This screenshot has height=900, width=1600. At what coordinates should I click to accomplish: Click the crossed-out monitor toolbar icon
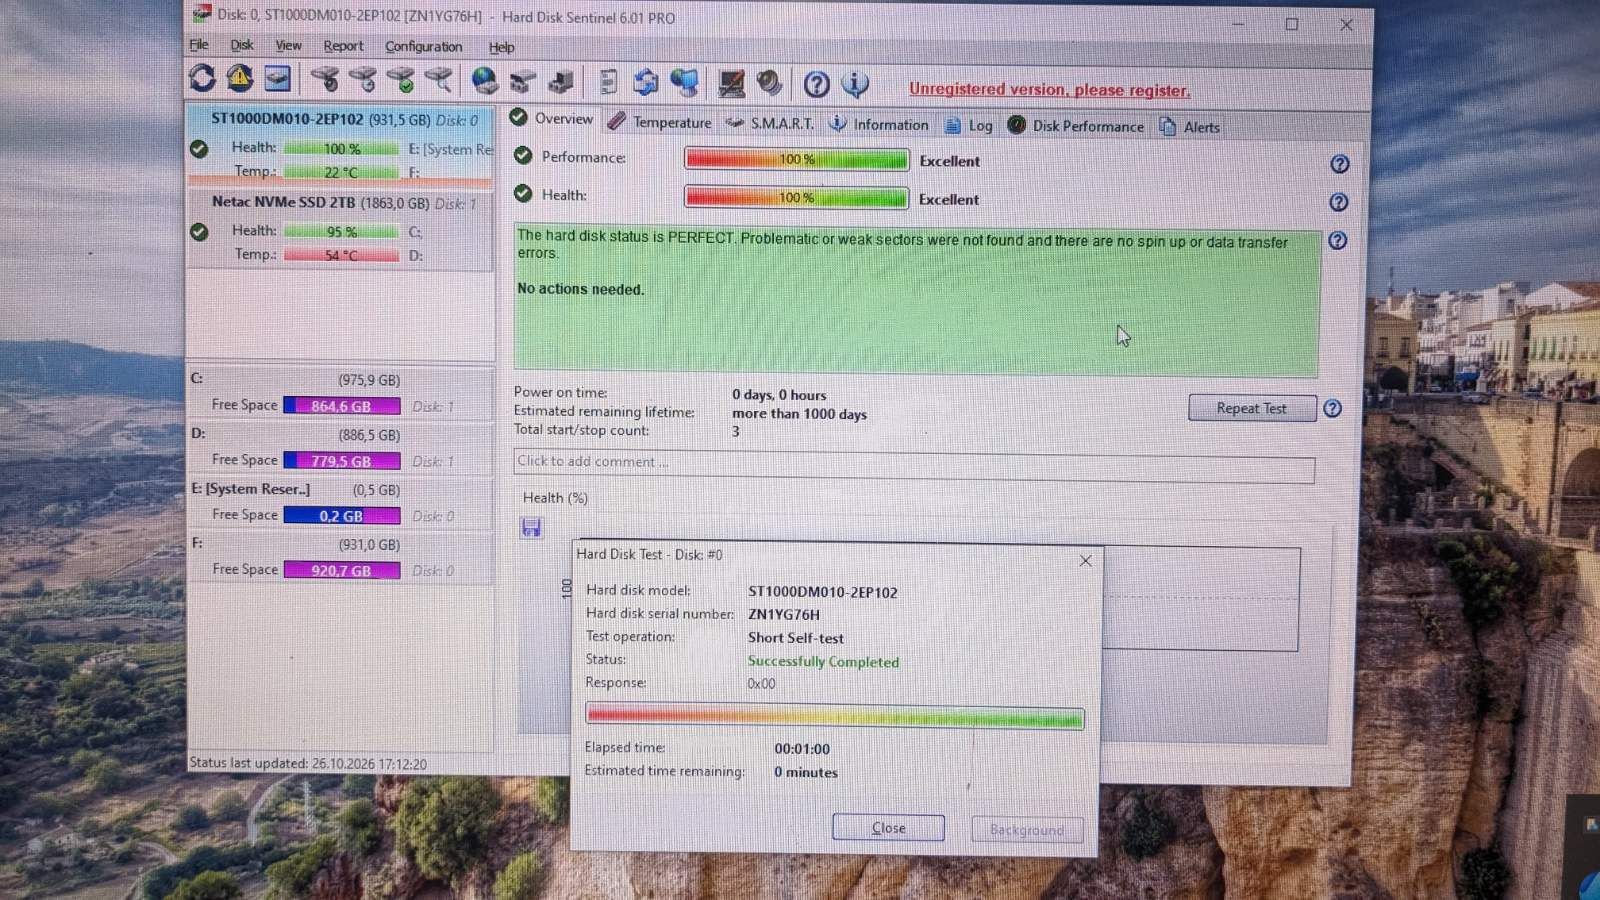731,83
